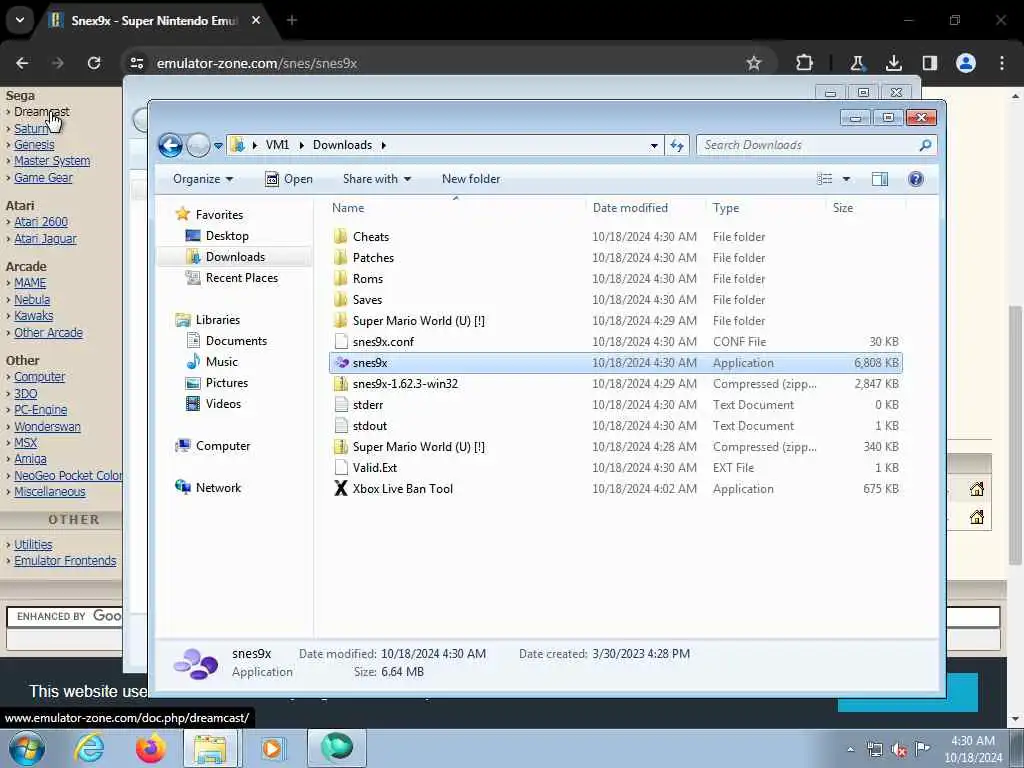Open recent locations dropdown beside Forward button
The height and width of the screenshot is (768, 1024).
pyautogui.click(x=218, y=146)
